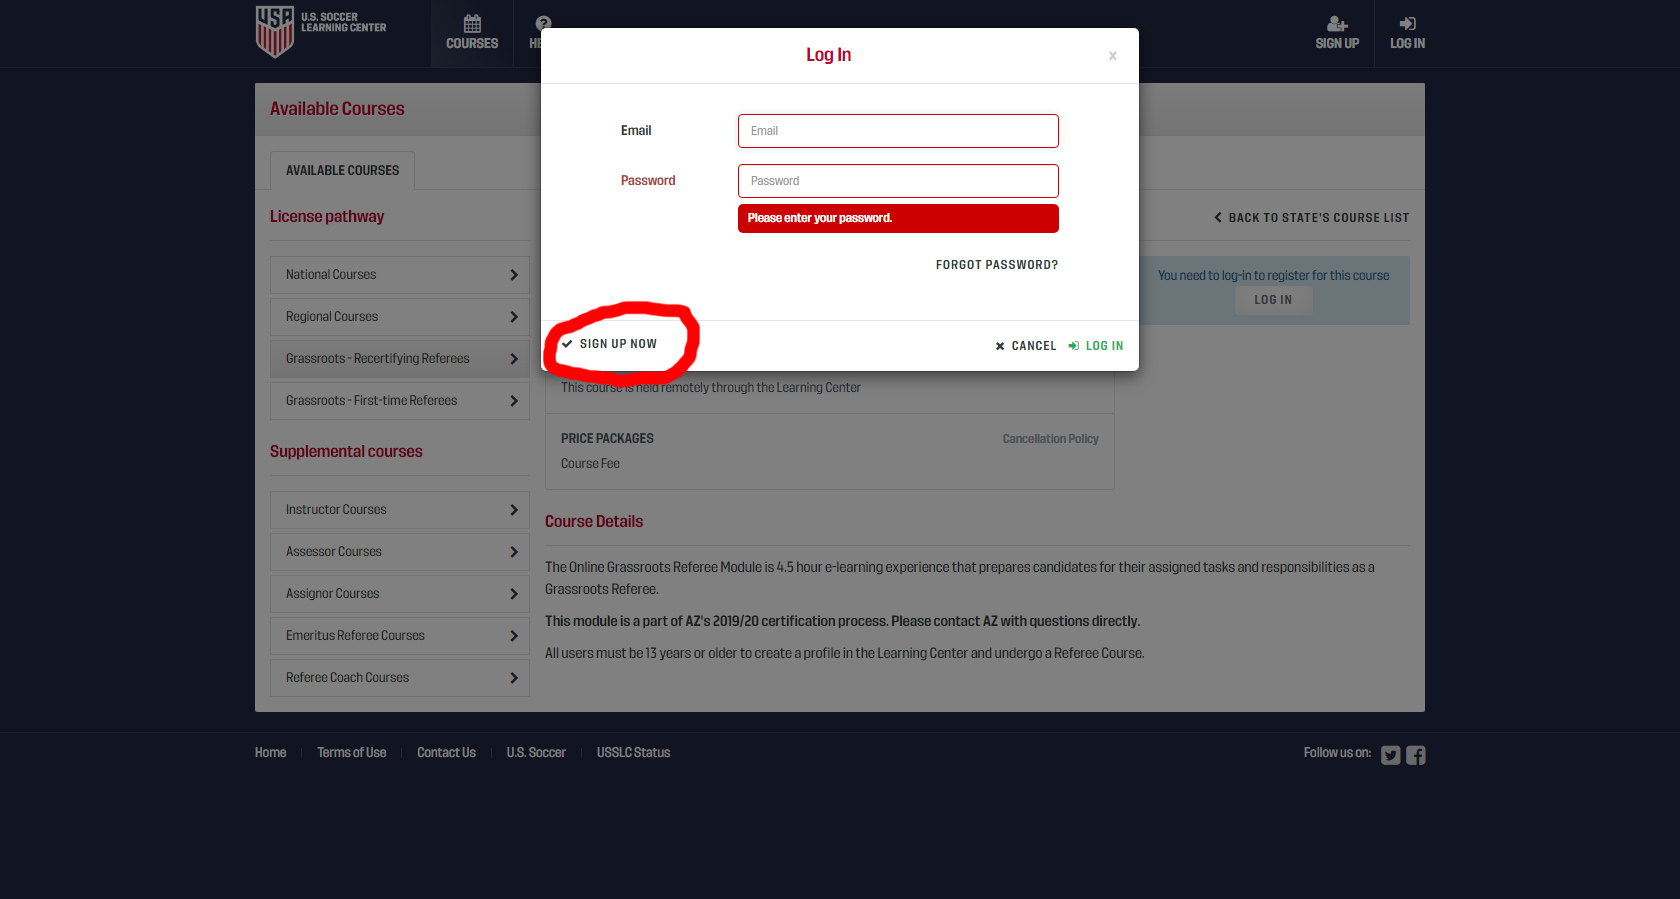Close the Log In dialog with the x
The image size is (1680, 899).
click(x=1112, y=56)
